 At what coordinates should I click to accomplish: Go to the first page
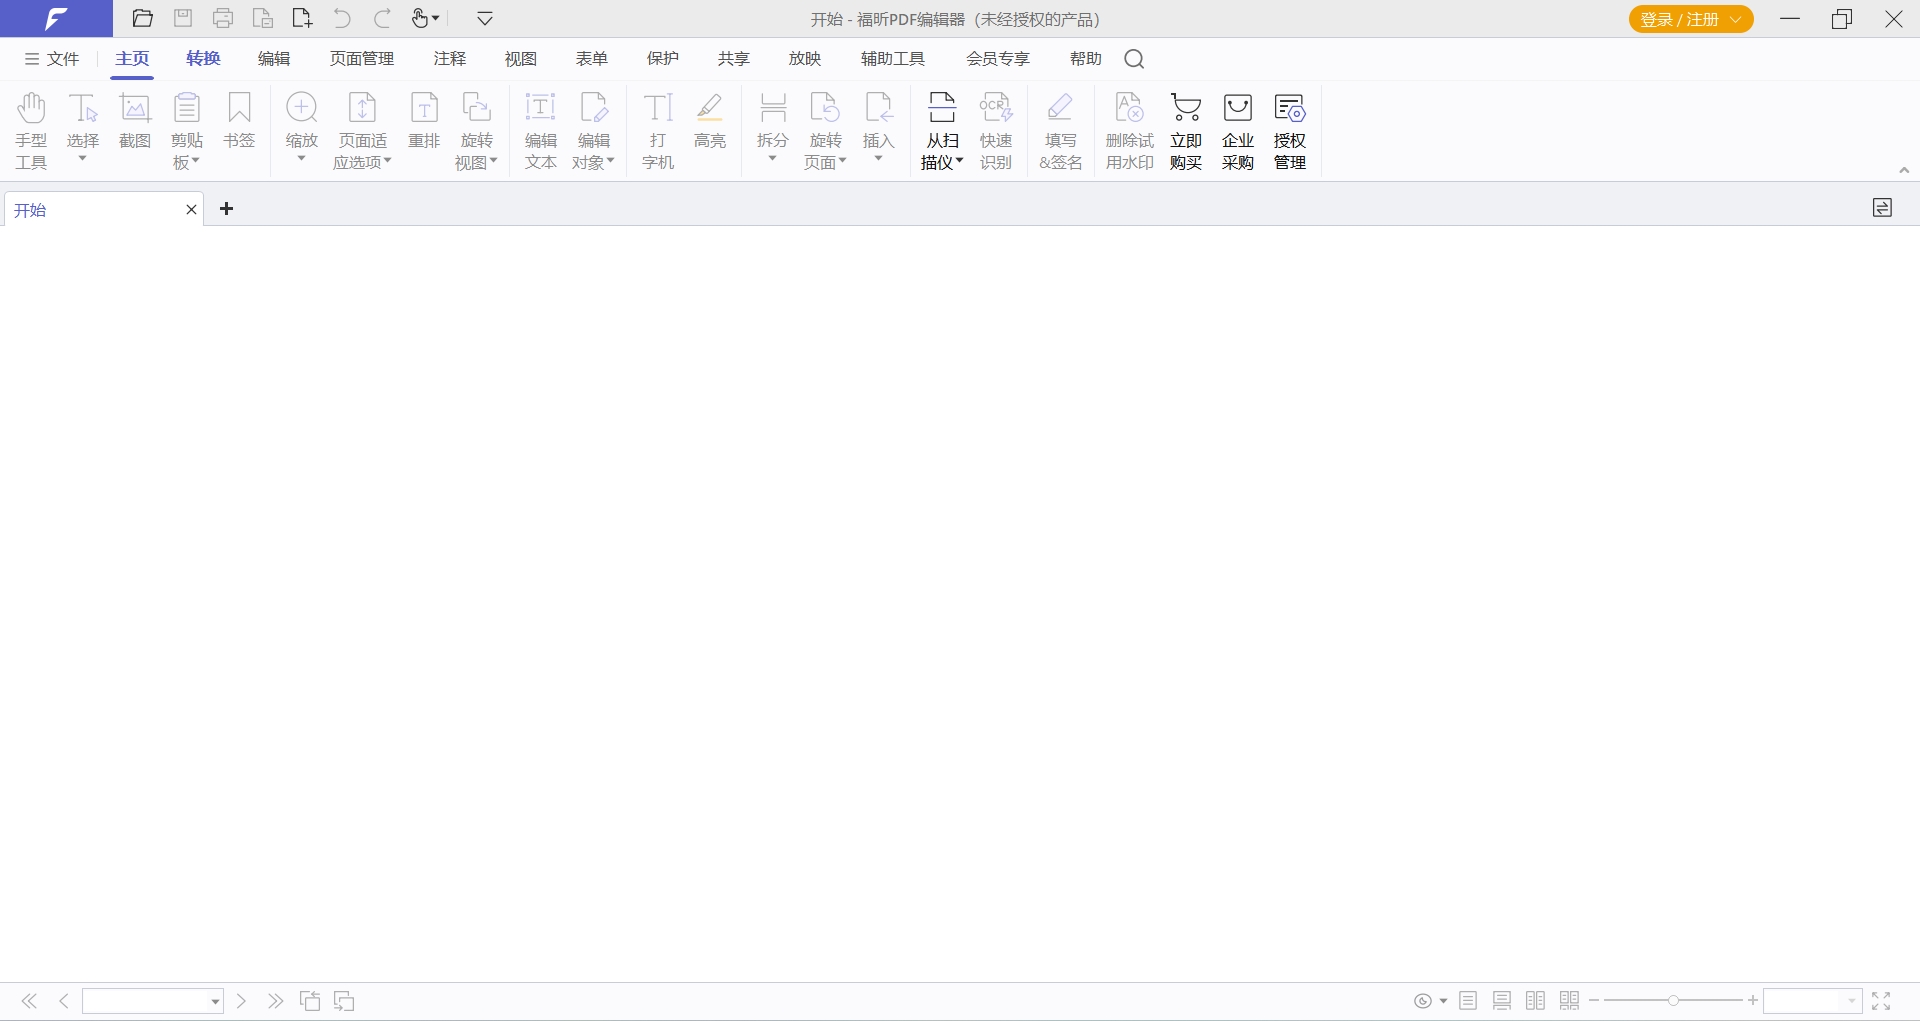coord(30,1001)
